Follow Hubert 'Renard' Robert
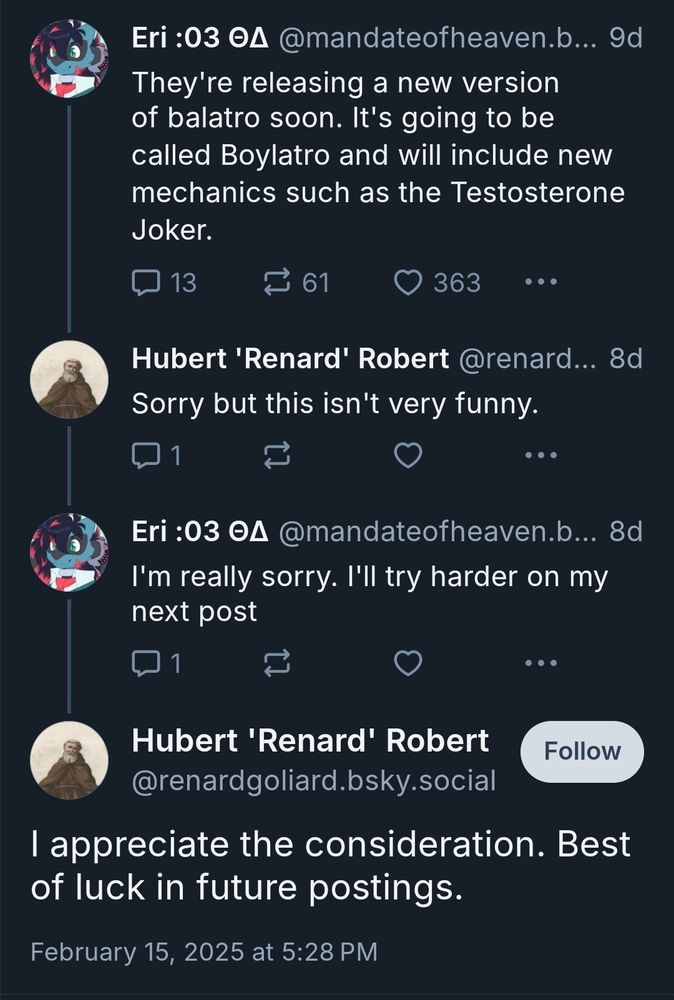The width and height of the screenshot is (674, 1000). coord(582,751)
